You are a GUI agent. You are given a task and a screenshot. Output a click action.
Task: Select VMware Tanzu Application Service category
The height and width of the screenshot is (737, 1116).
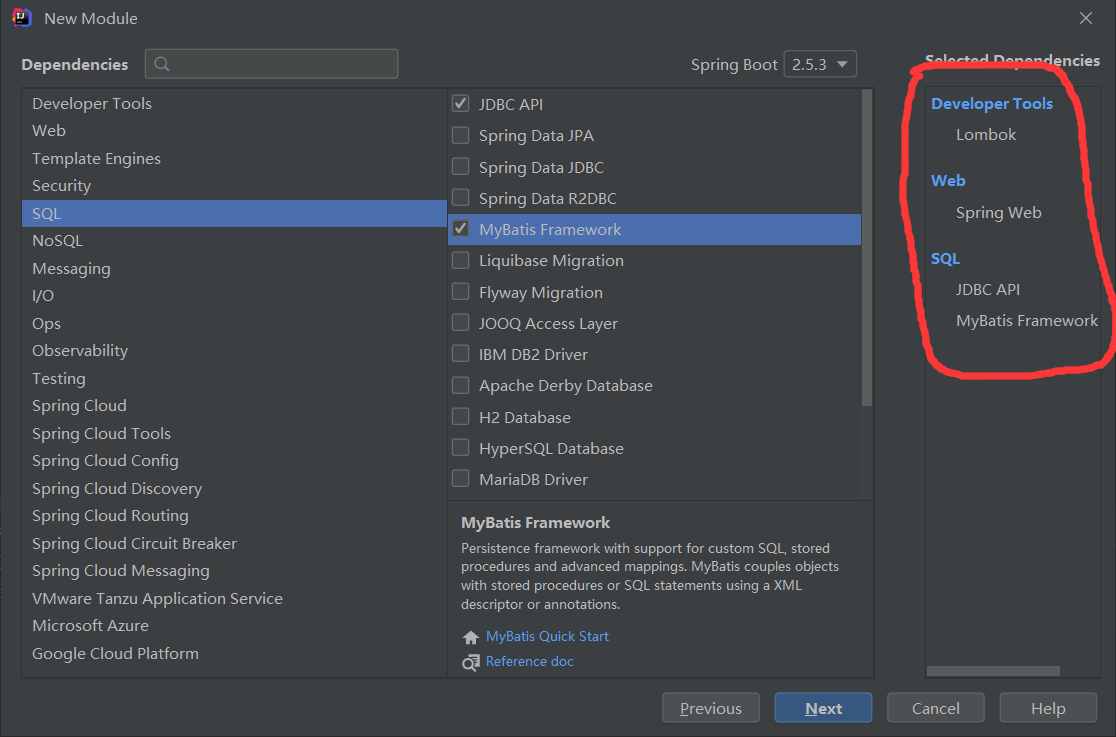click(x=234, y=598)
